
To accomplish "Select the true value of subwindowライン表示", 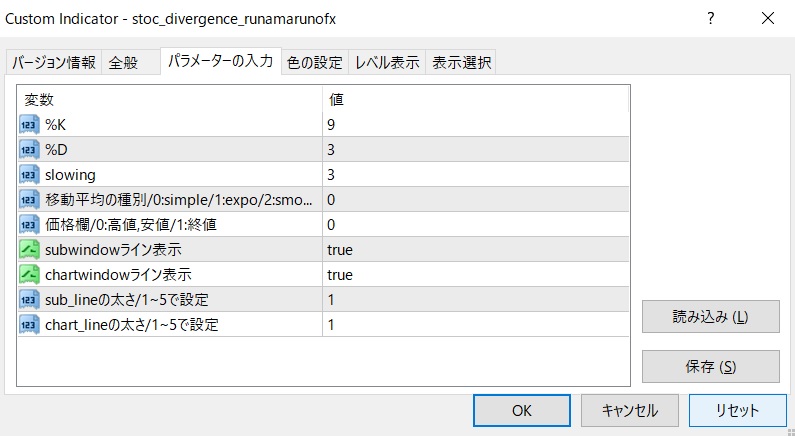I will pyautogui.click(x=340, y=249).
